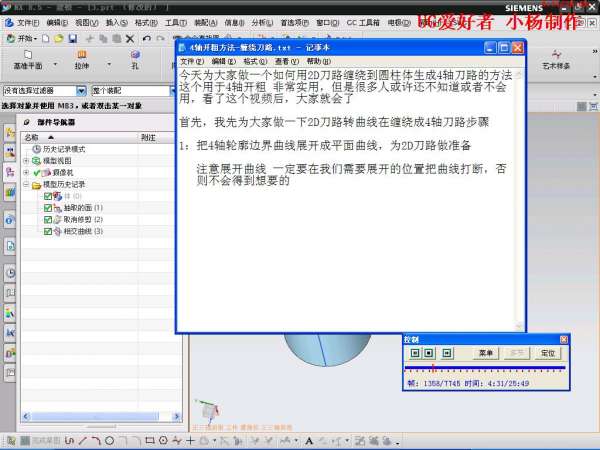Click the text A tool in bottom toolbar

(309, 441)
